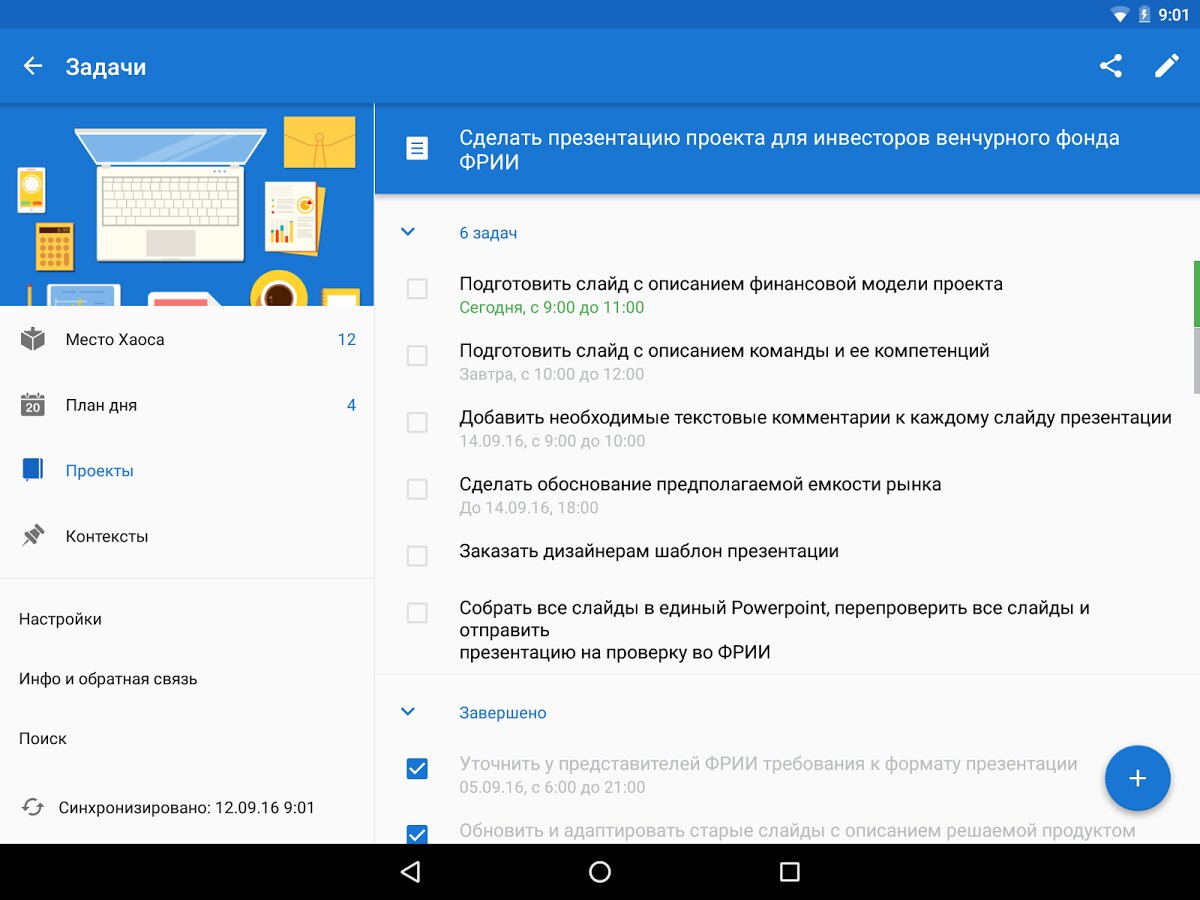The height and width of the screenshot is (900, 1200).
Task: Open Инфо и обратная связь
Action: click(x=108, y=679)
